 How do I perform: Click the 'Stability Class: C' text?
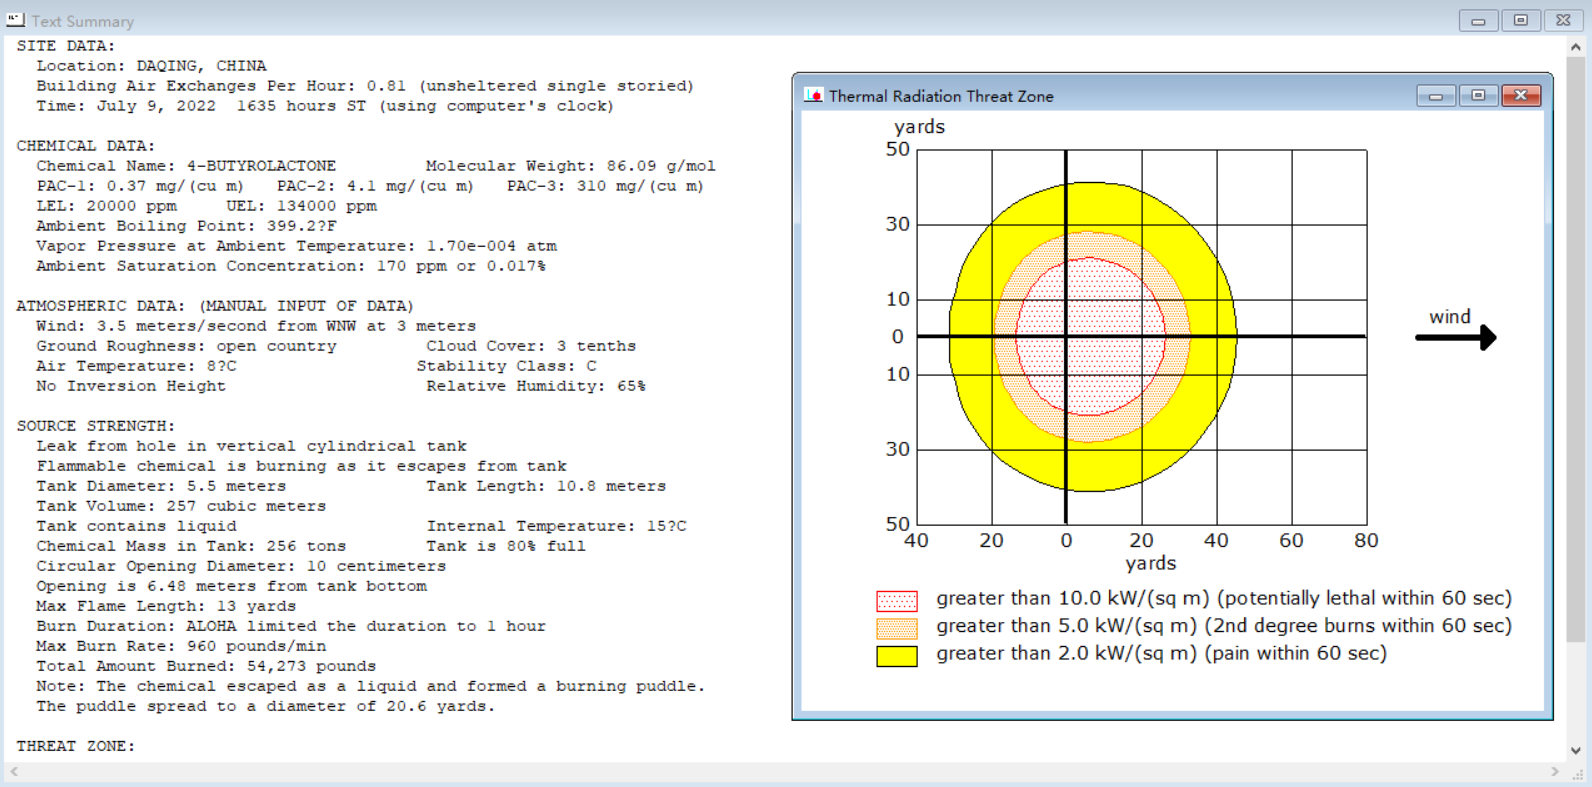tap(507, 366)
